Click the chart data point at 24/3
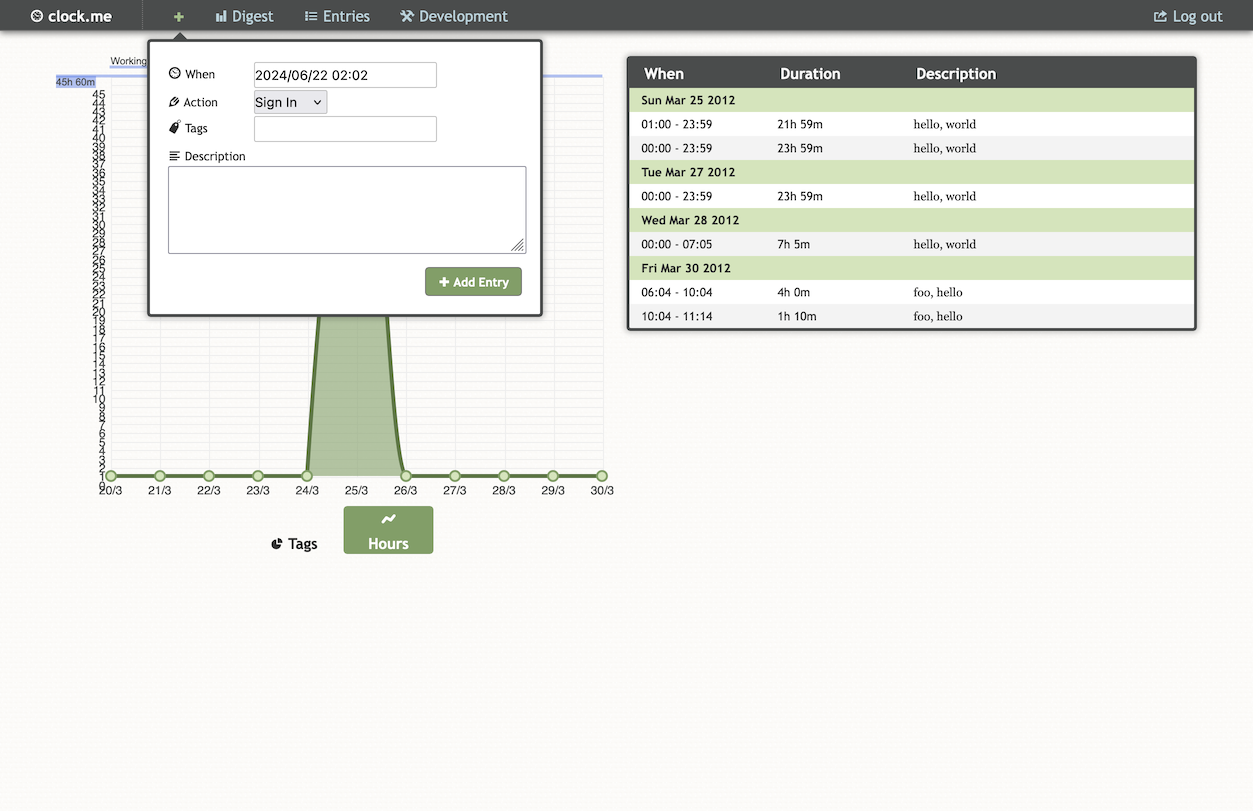The height and width of the screenshot is (811, 1253). click(x=307, y=476)
